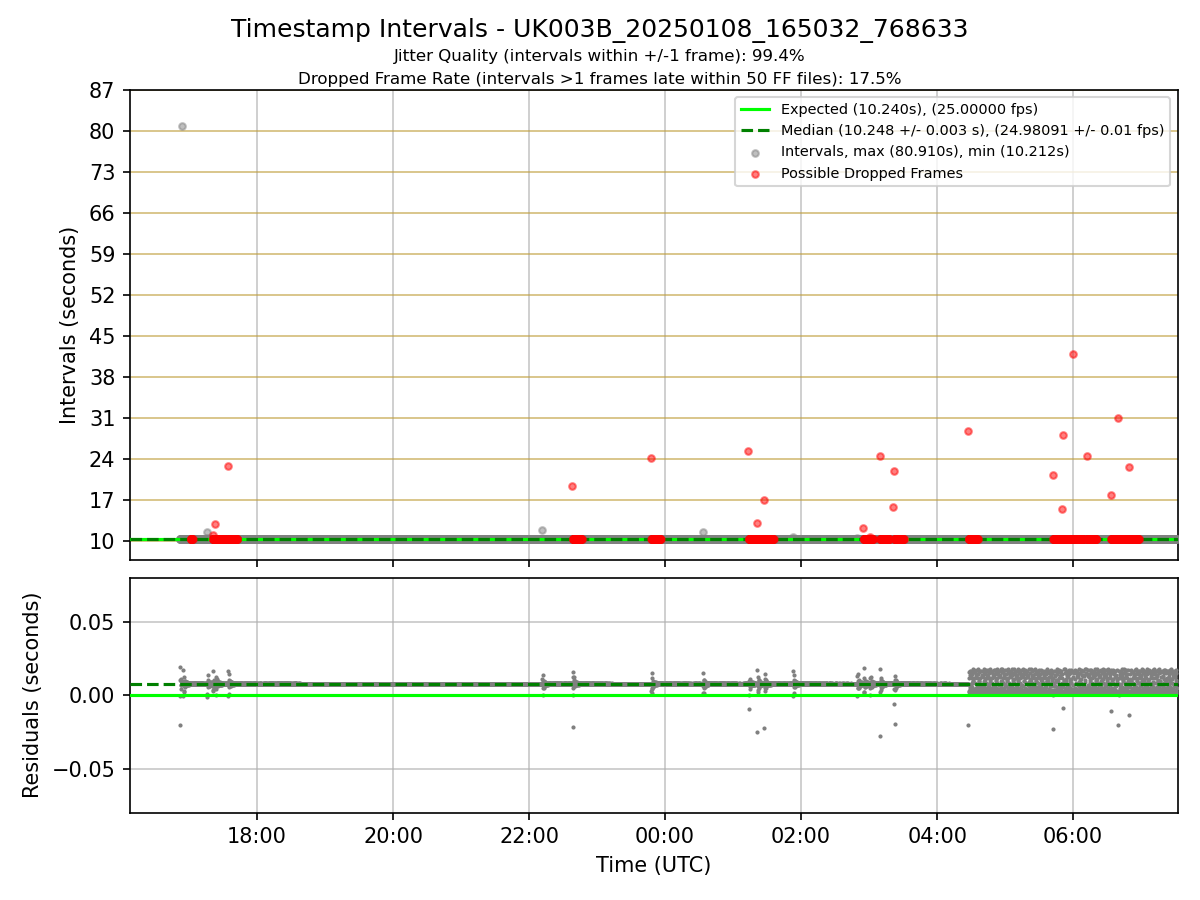Click the 'Intervals (seconds)' y-axis label

pyautogui.click(x=69, y=325)
